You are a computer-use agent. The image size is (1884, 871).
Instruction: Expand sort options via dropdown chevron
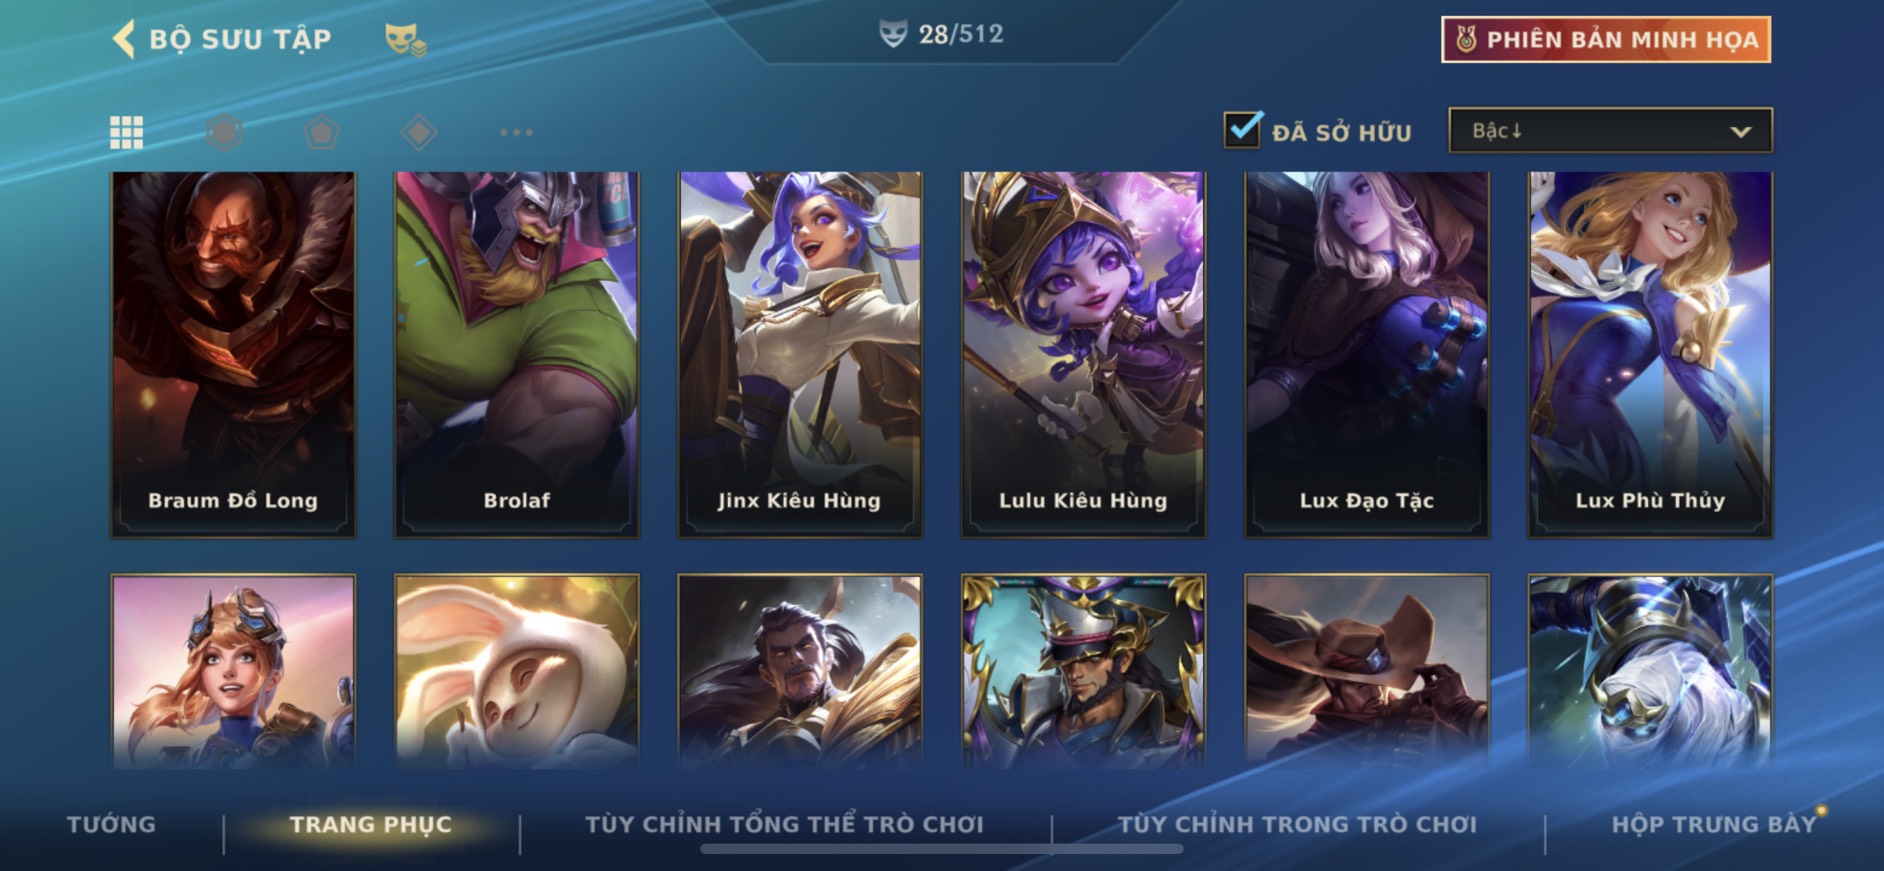(1740, 132)
